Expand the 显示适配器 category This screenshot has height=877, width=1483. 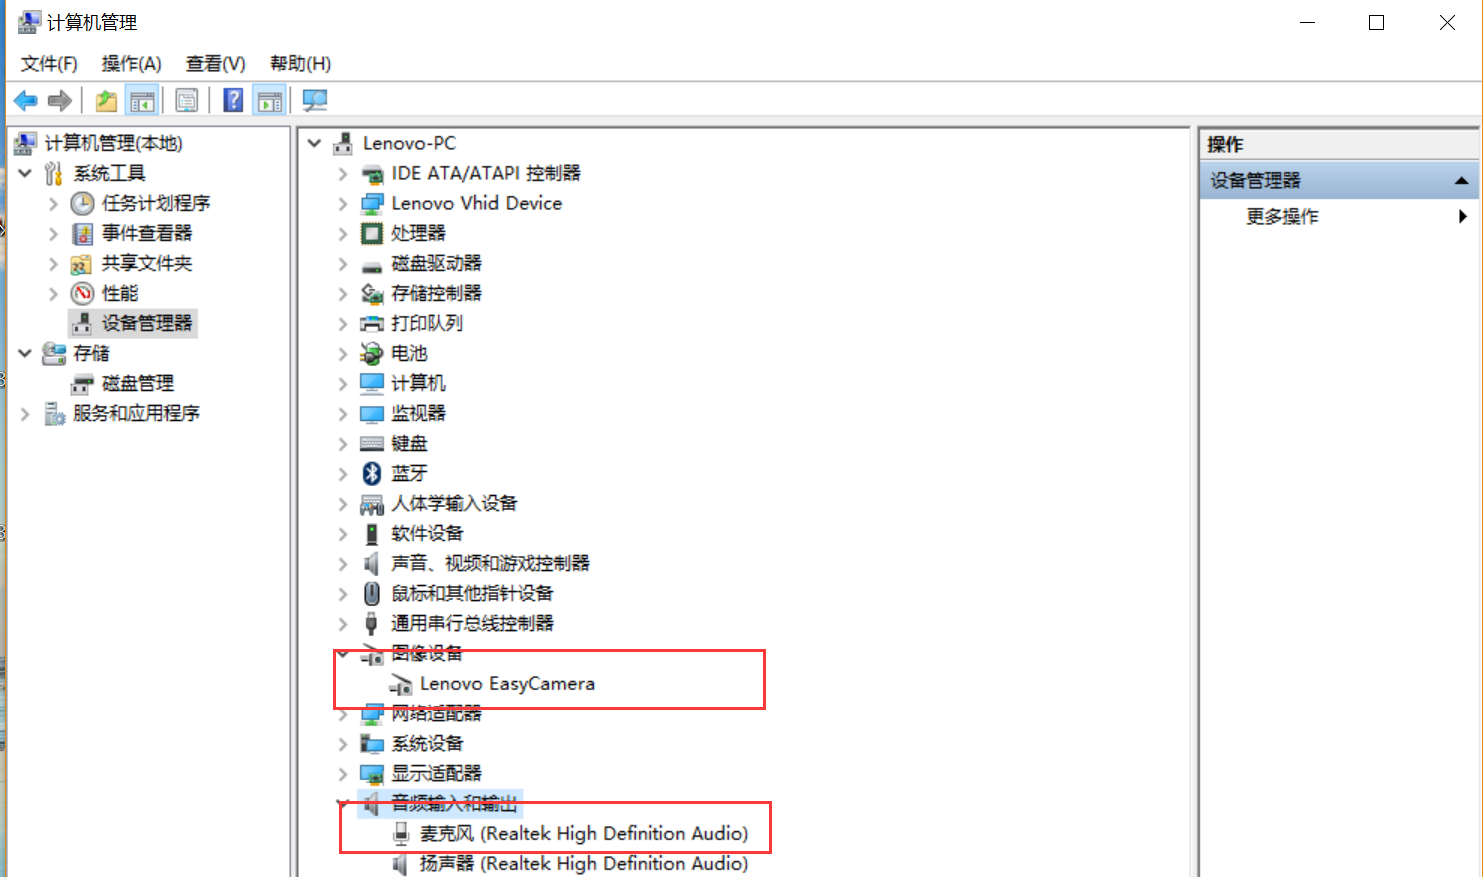click(343, 774)
